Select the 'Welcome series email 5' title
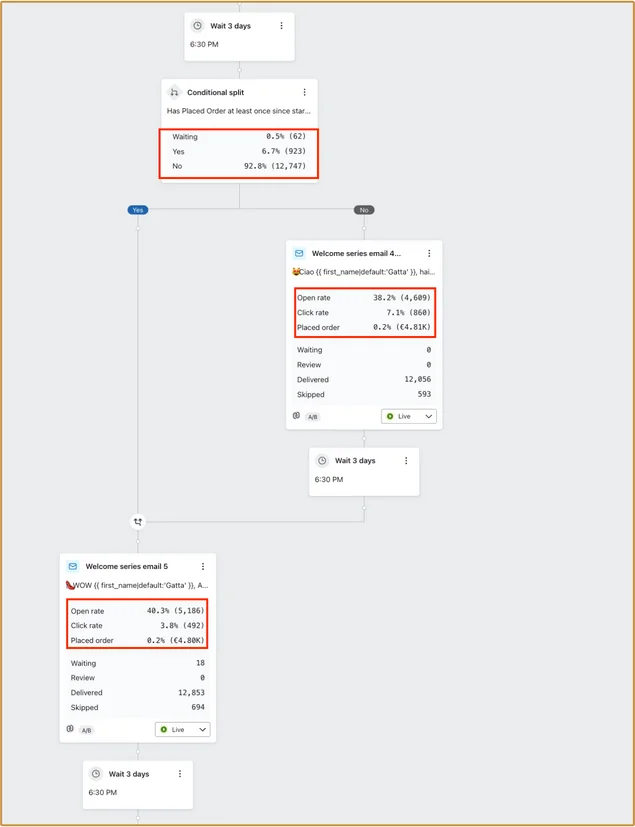Screen dimensions: 635x827 127,566
